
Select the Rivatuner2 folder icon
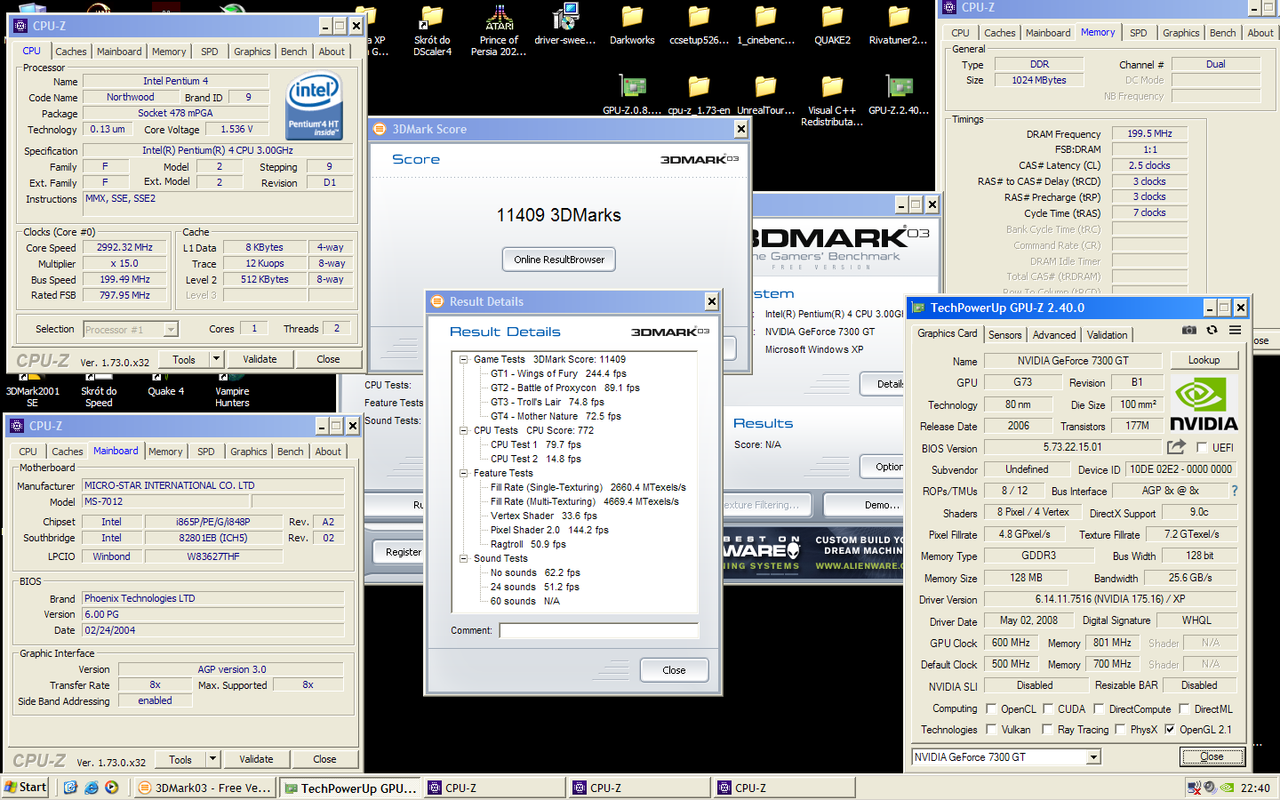pyautogui.click(x=899, y=26)
